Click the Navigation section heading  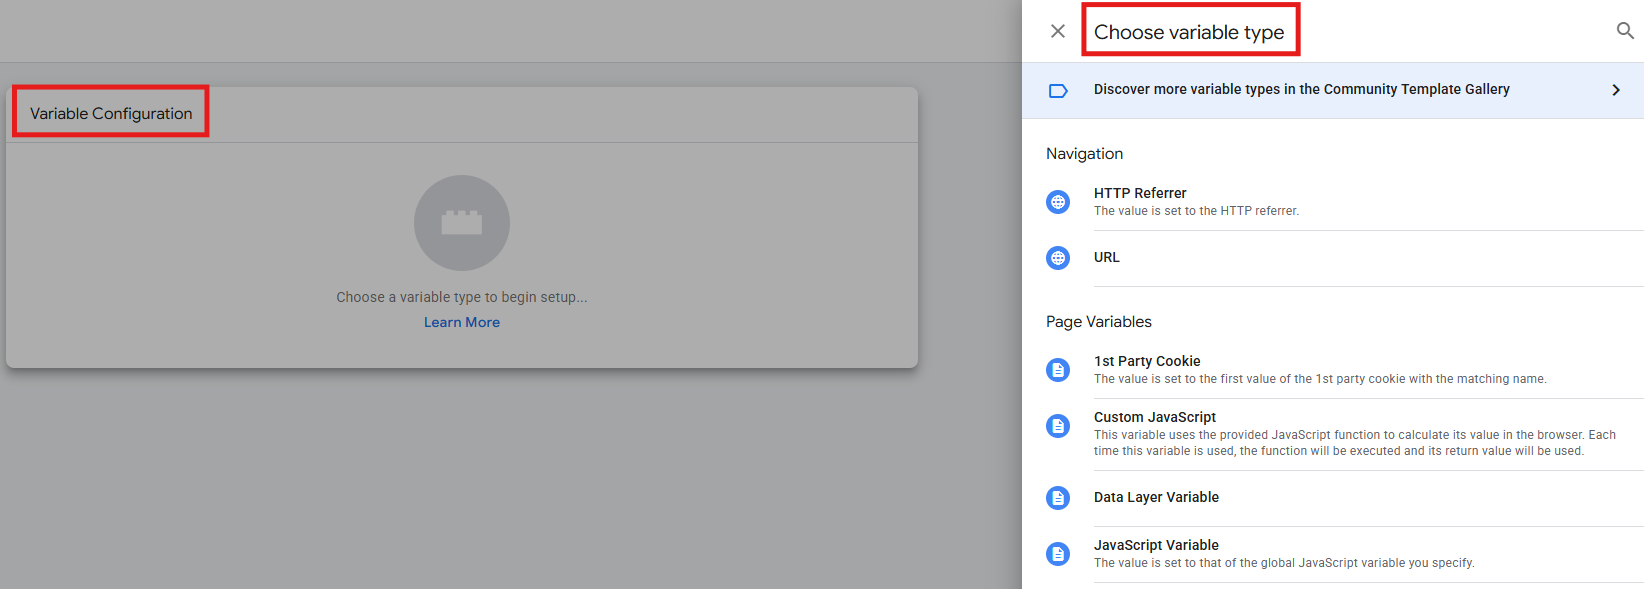(1084, 153)
